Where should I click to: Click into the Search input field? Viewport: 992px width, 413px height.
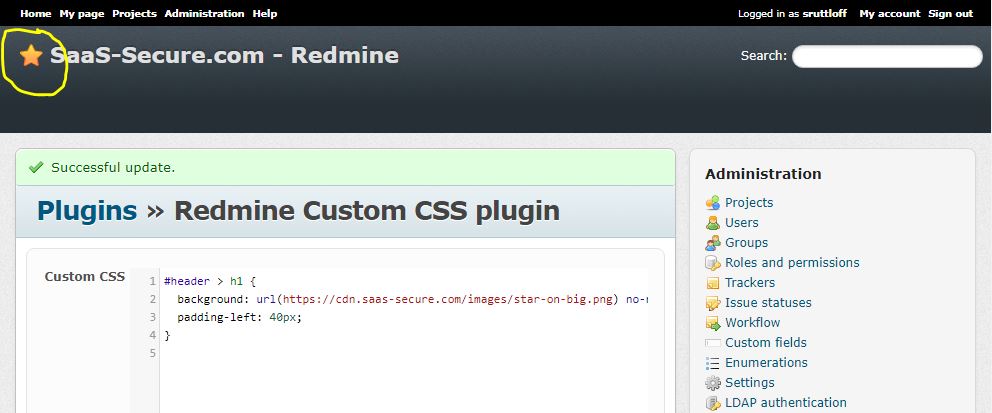tap(887, 56)
